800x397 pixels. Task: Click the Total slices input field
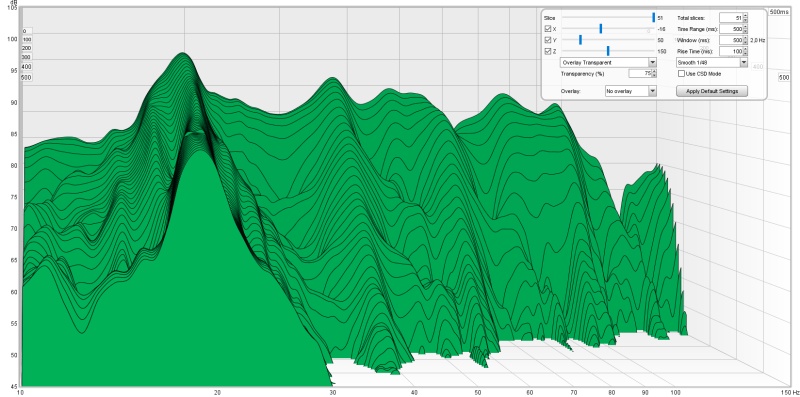731,18
